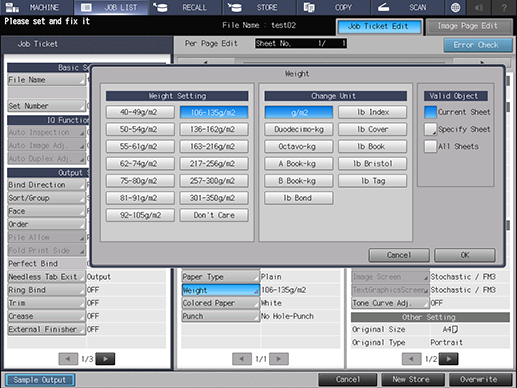Image resolution: width=517 pixels, height=388 pixels.
Task: Change unit to lb Bond
Action: [299, 198]
